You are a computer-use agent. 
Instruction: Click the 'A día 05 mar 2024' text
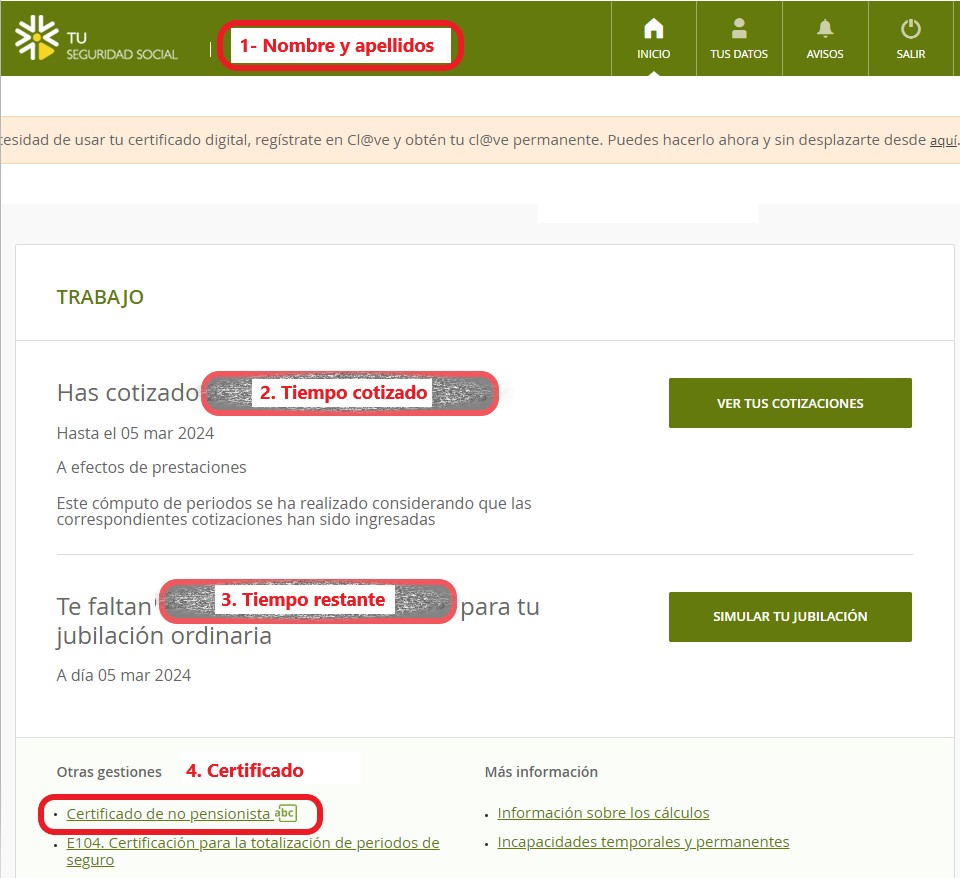click(124, 675)
